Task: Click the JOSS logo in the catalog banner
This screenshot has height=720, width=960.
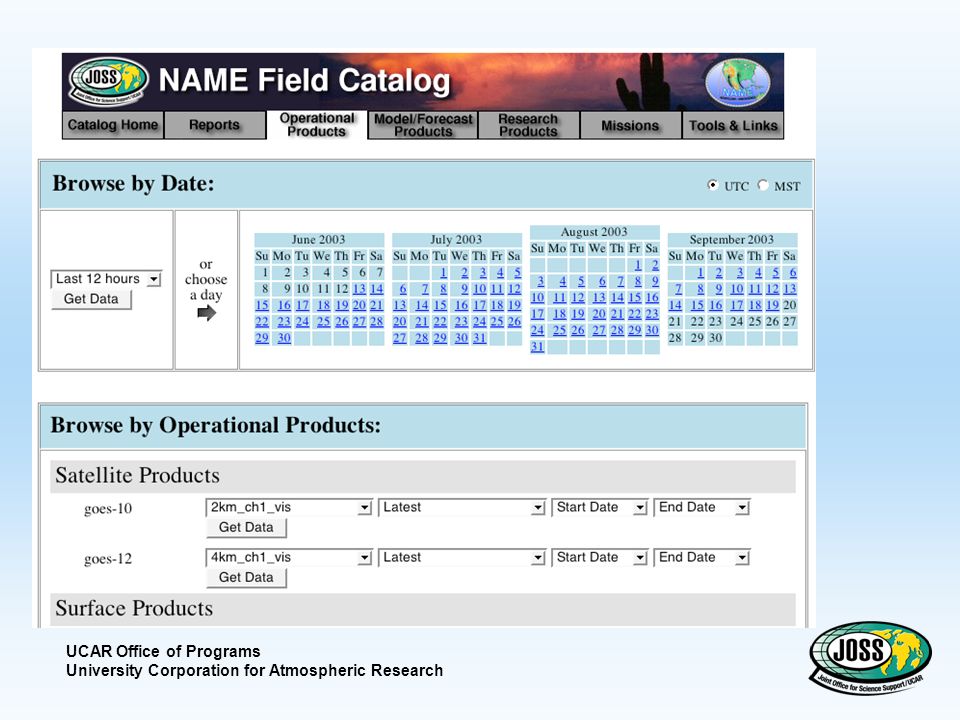Action: click(108, 80)
